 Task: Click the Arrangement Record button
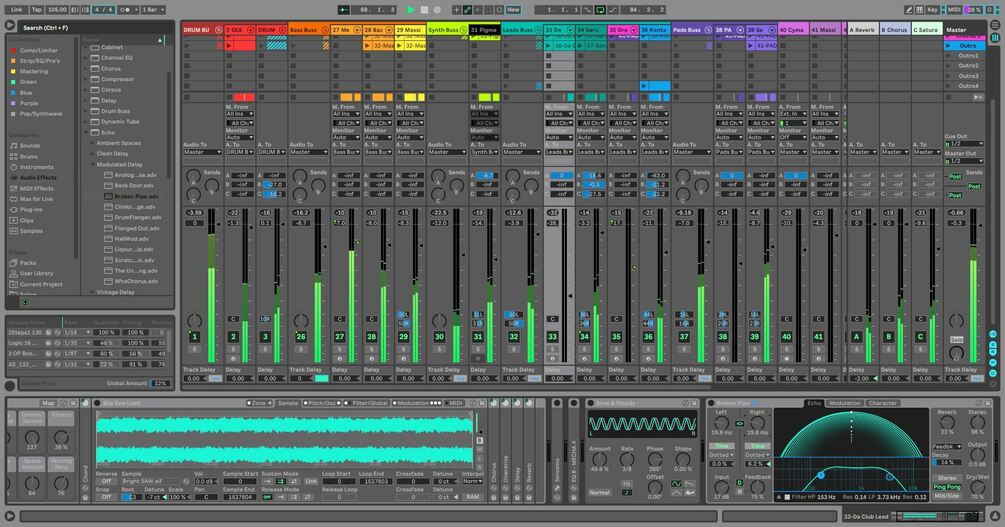pyautogui.click(x=437, y=10)
